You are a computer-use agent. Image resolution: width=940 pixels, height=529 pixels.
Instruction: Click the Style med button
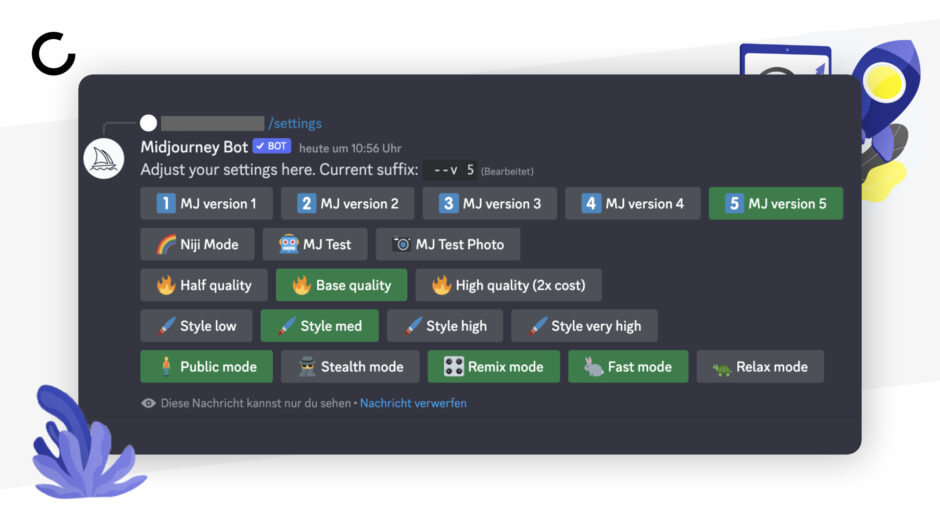click(x=320, y=326)
